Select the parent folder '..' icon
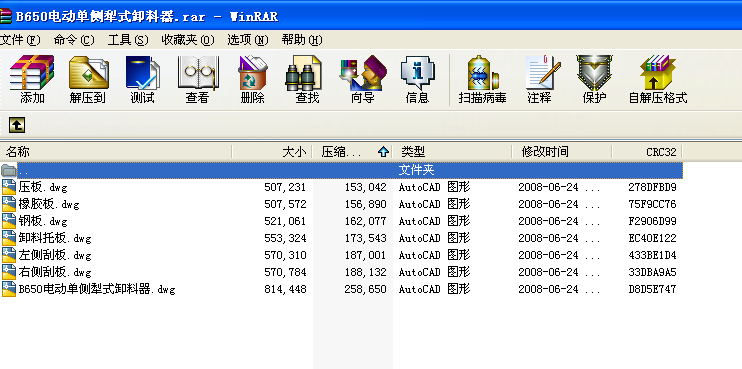 click(9, 170)
